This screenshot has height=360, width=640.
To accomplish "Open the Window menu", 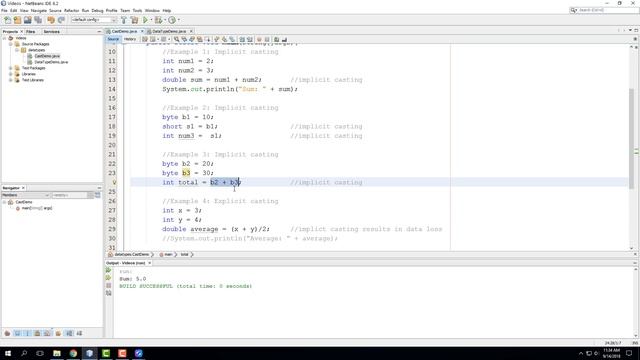I will pos(152,10).
